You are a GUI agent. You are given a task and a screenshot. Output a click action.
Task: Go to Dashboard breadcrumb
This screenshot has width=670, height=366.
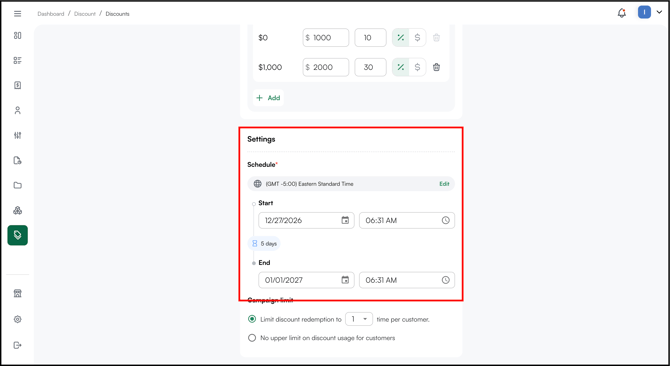[x=51, y=14]
